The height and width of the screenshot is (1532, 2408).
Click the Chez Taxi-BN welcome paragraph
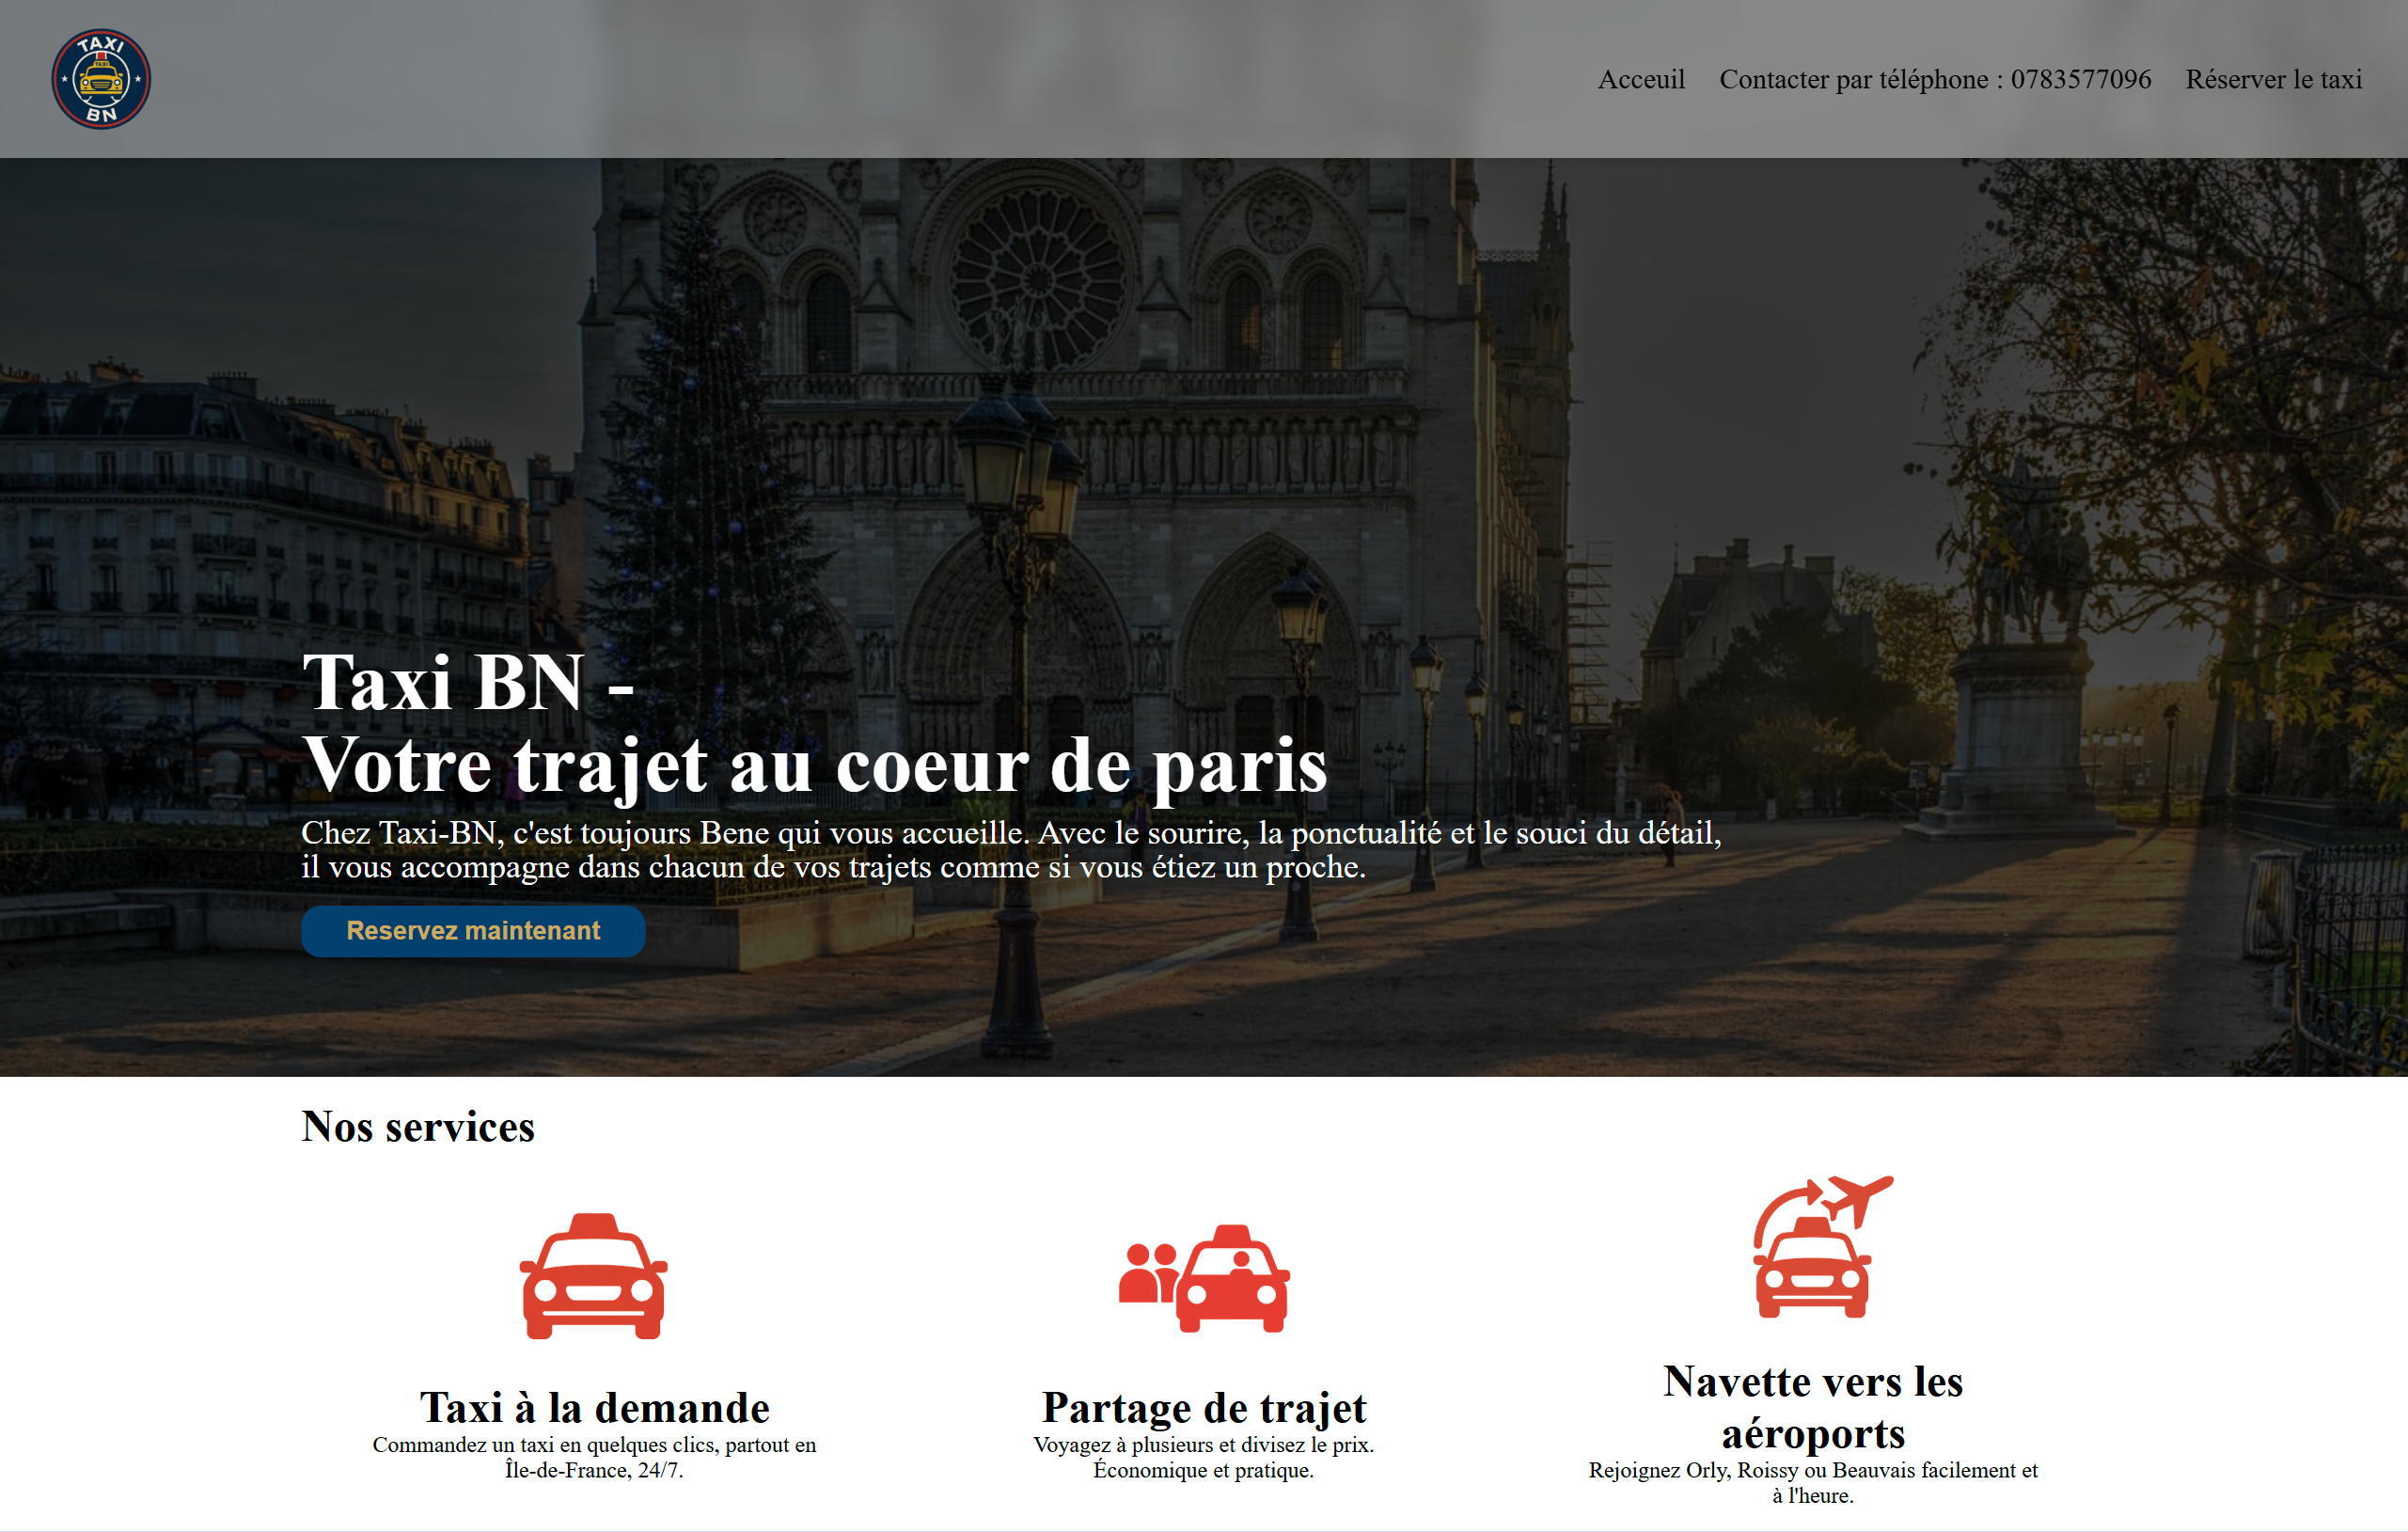(1010, 849)
